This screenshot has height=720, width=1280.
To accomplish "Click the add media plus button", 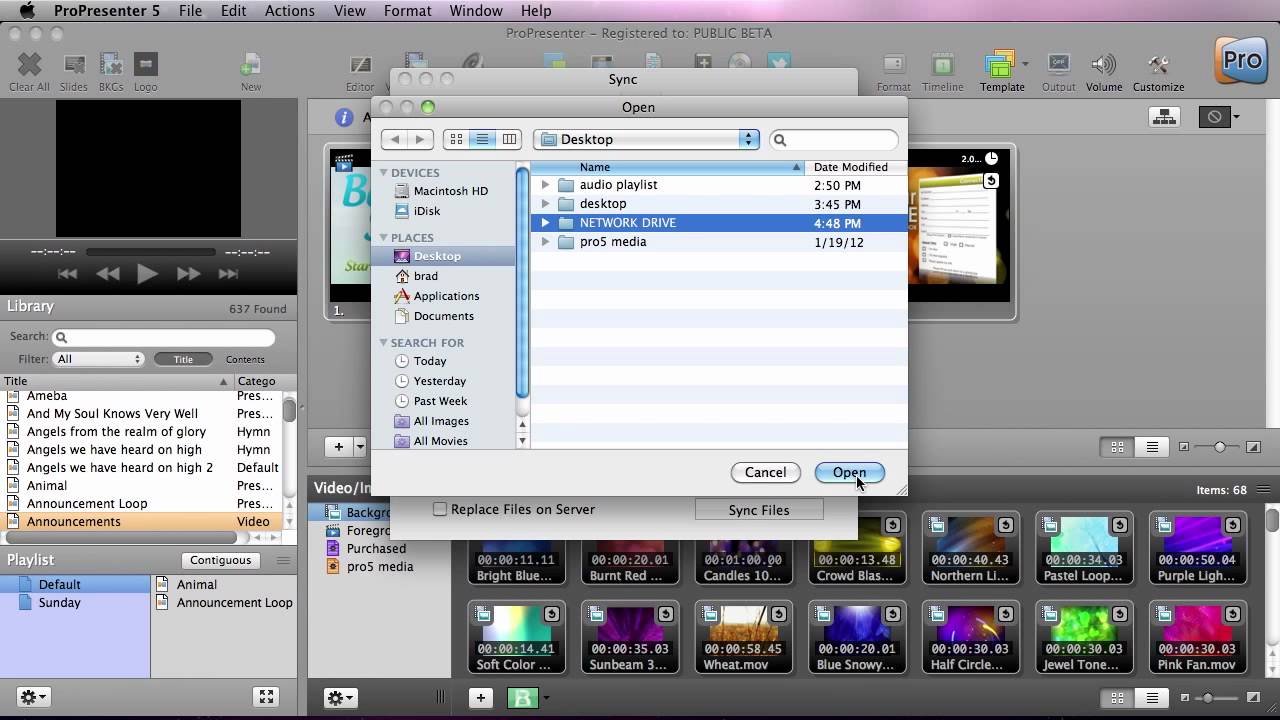I will [x=481, y=698].
